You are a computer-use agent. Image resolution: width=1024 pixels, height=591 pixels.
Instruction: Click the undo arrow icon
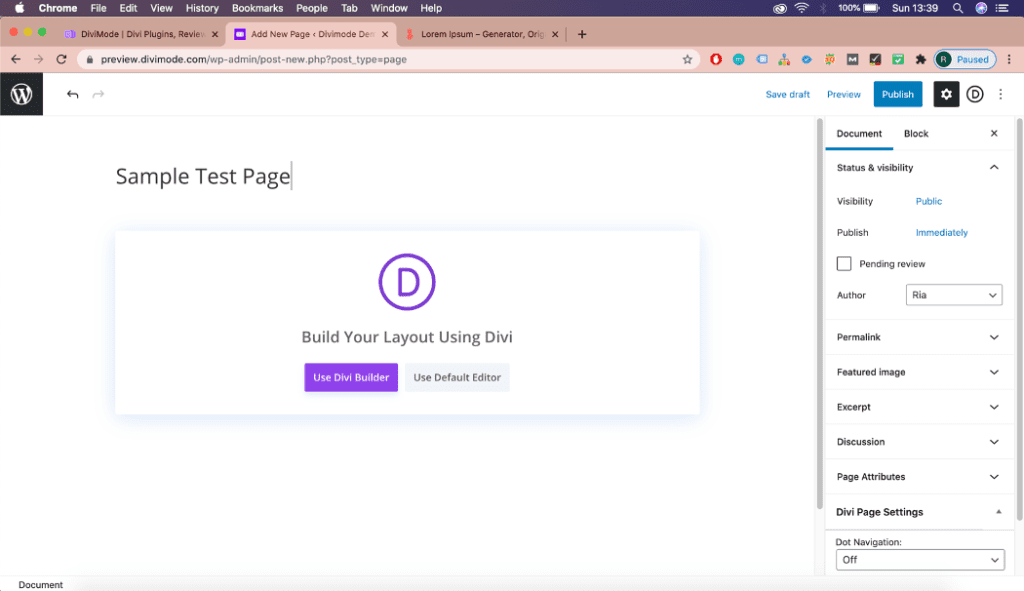click(73, 94)
